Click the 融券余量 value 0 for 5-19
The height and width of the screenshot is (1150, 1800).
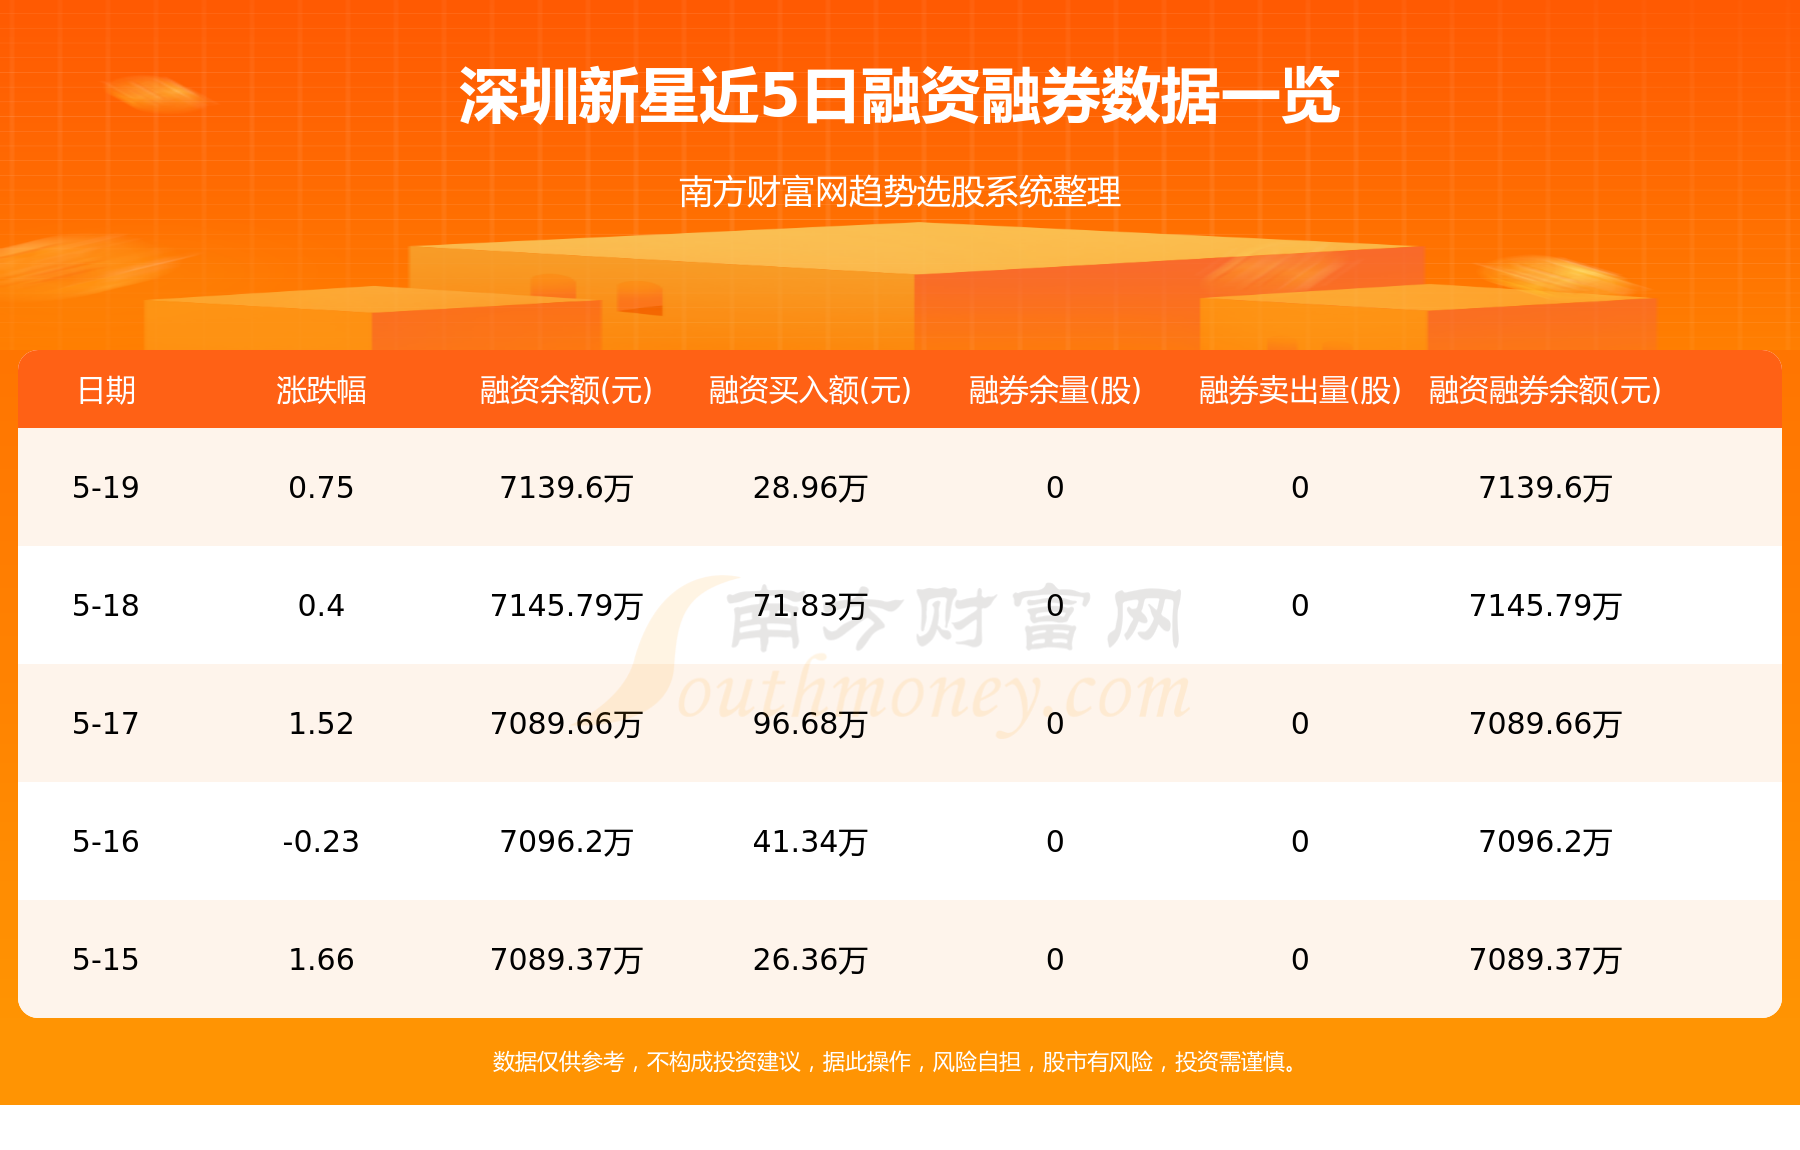tap(1055, 488)
